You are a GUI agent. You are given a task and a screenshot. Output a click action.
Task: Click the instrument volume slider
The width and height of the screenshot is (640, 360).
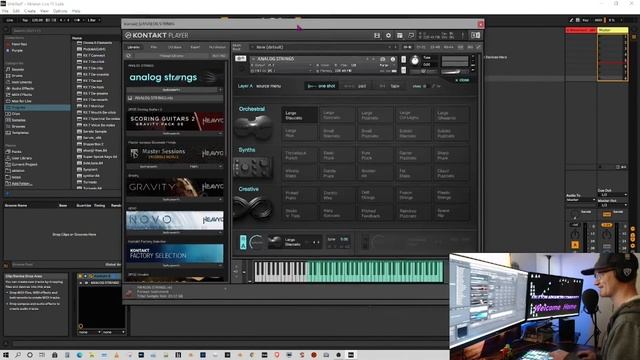pos(454,72)
